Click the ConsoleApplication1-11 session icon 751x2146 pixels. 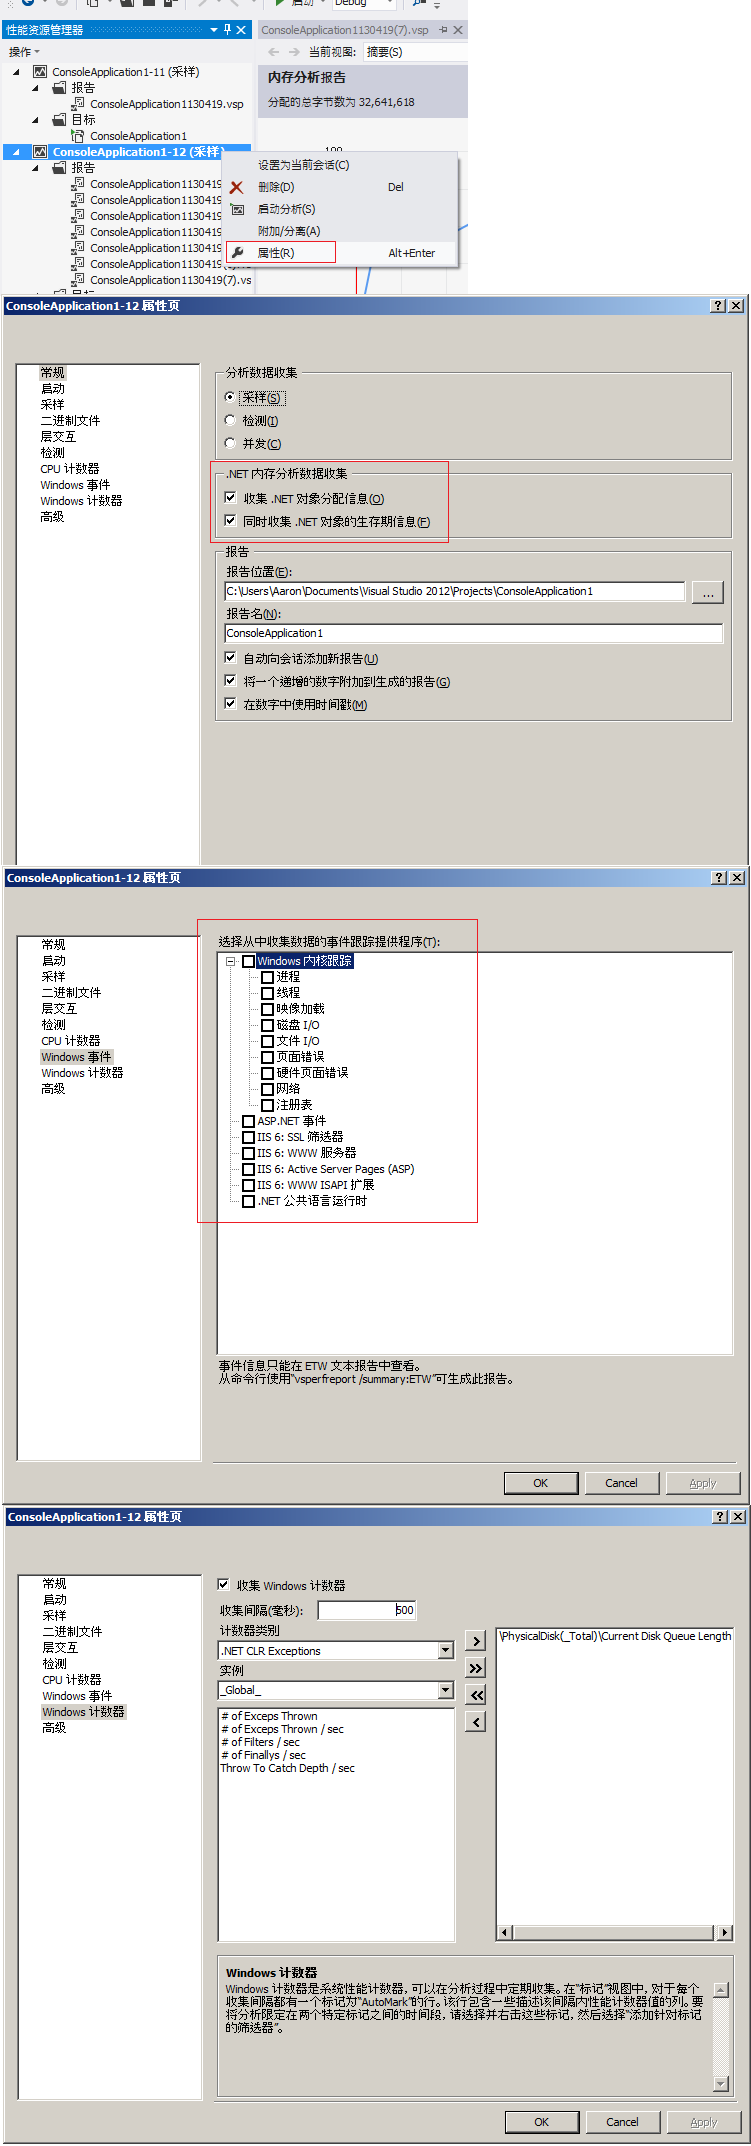40,72
